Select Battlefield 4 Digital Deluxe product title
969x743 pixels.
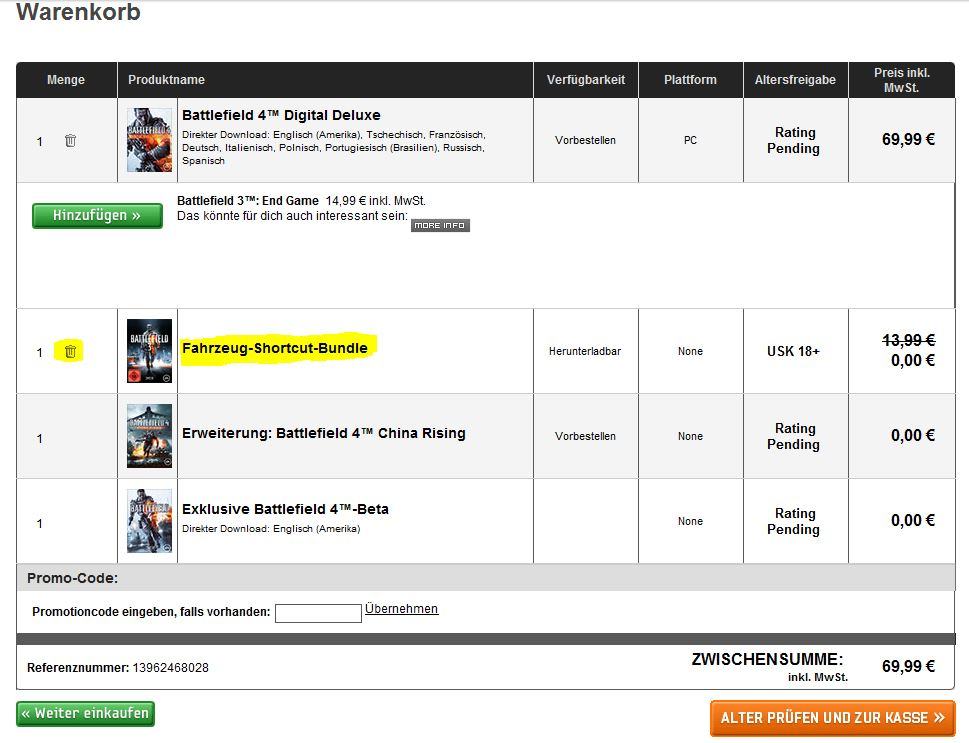pyautogui.click(x=281, y=115)
